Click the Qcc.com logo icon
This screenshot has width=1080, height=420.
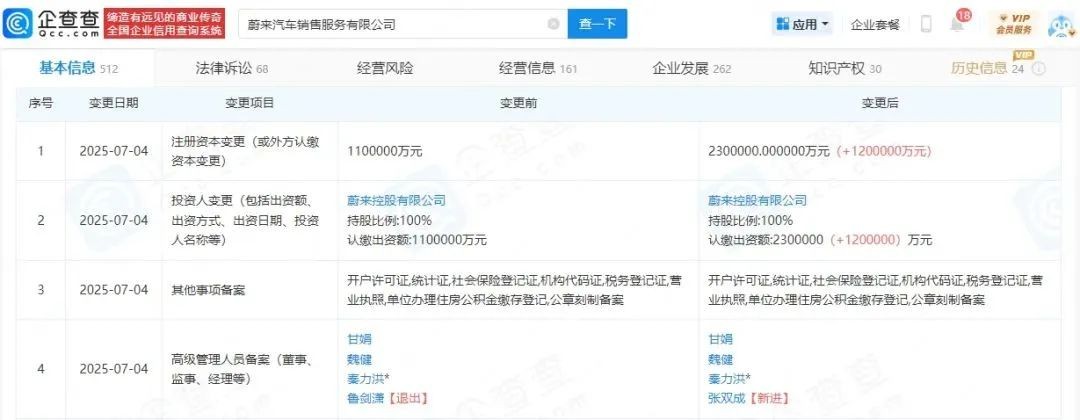click(18, 24)
